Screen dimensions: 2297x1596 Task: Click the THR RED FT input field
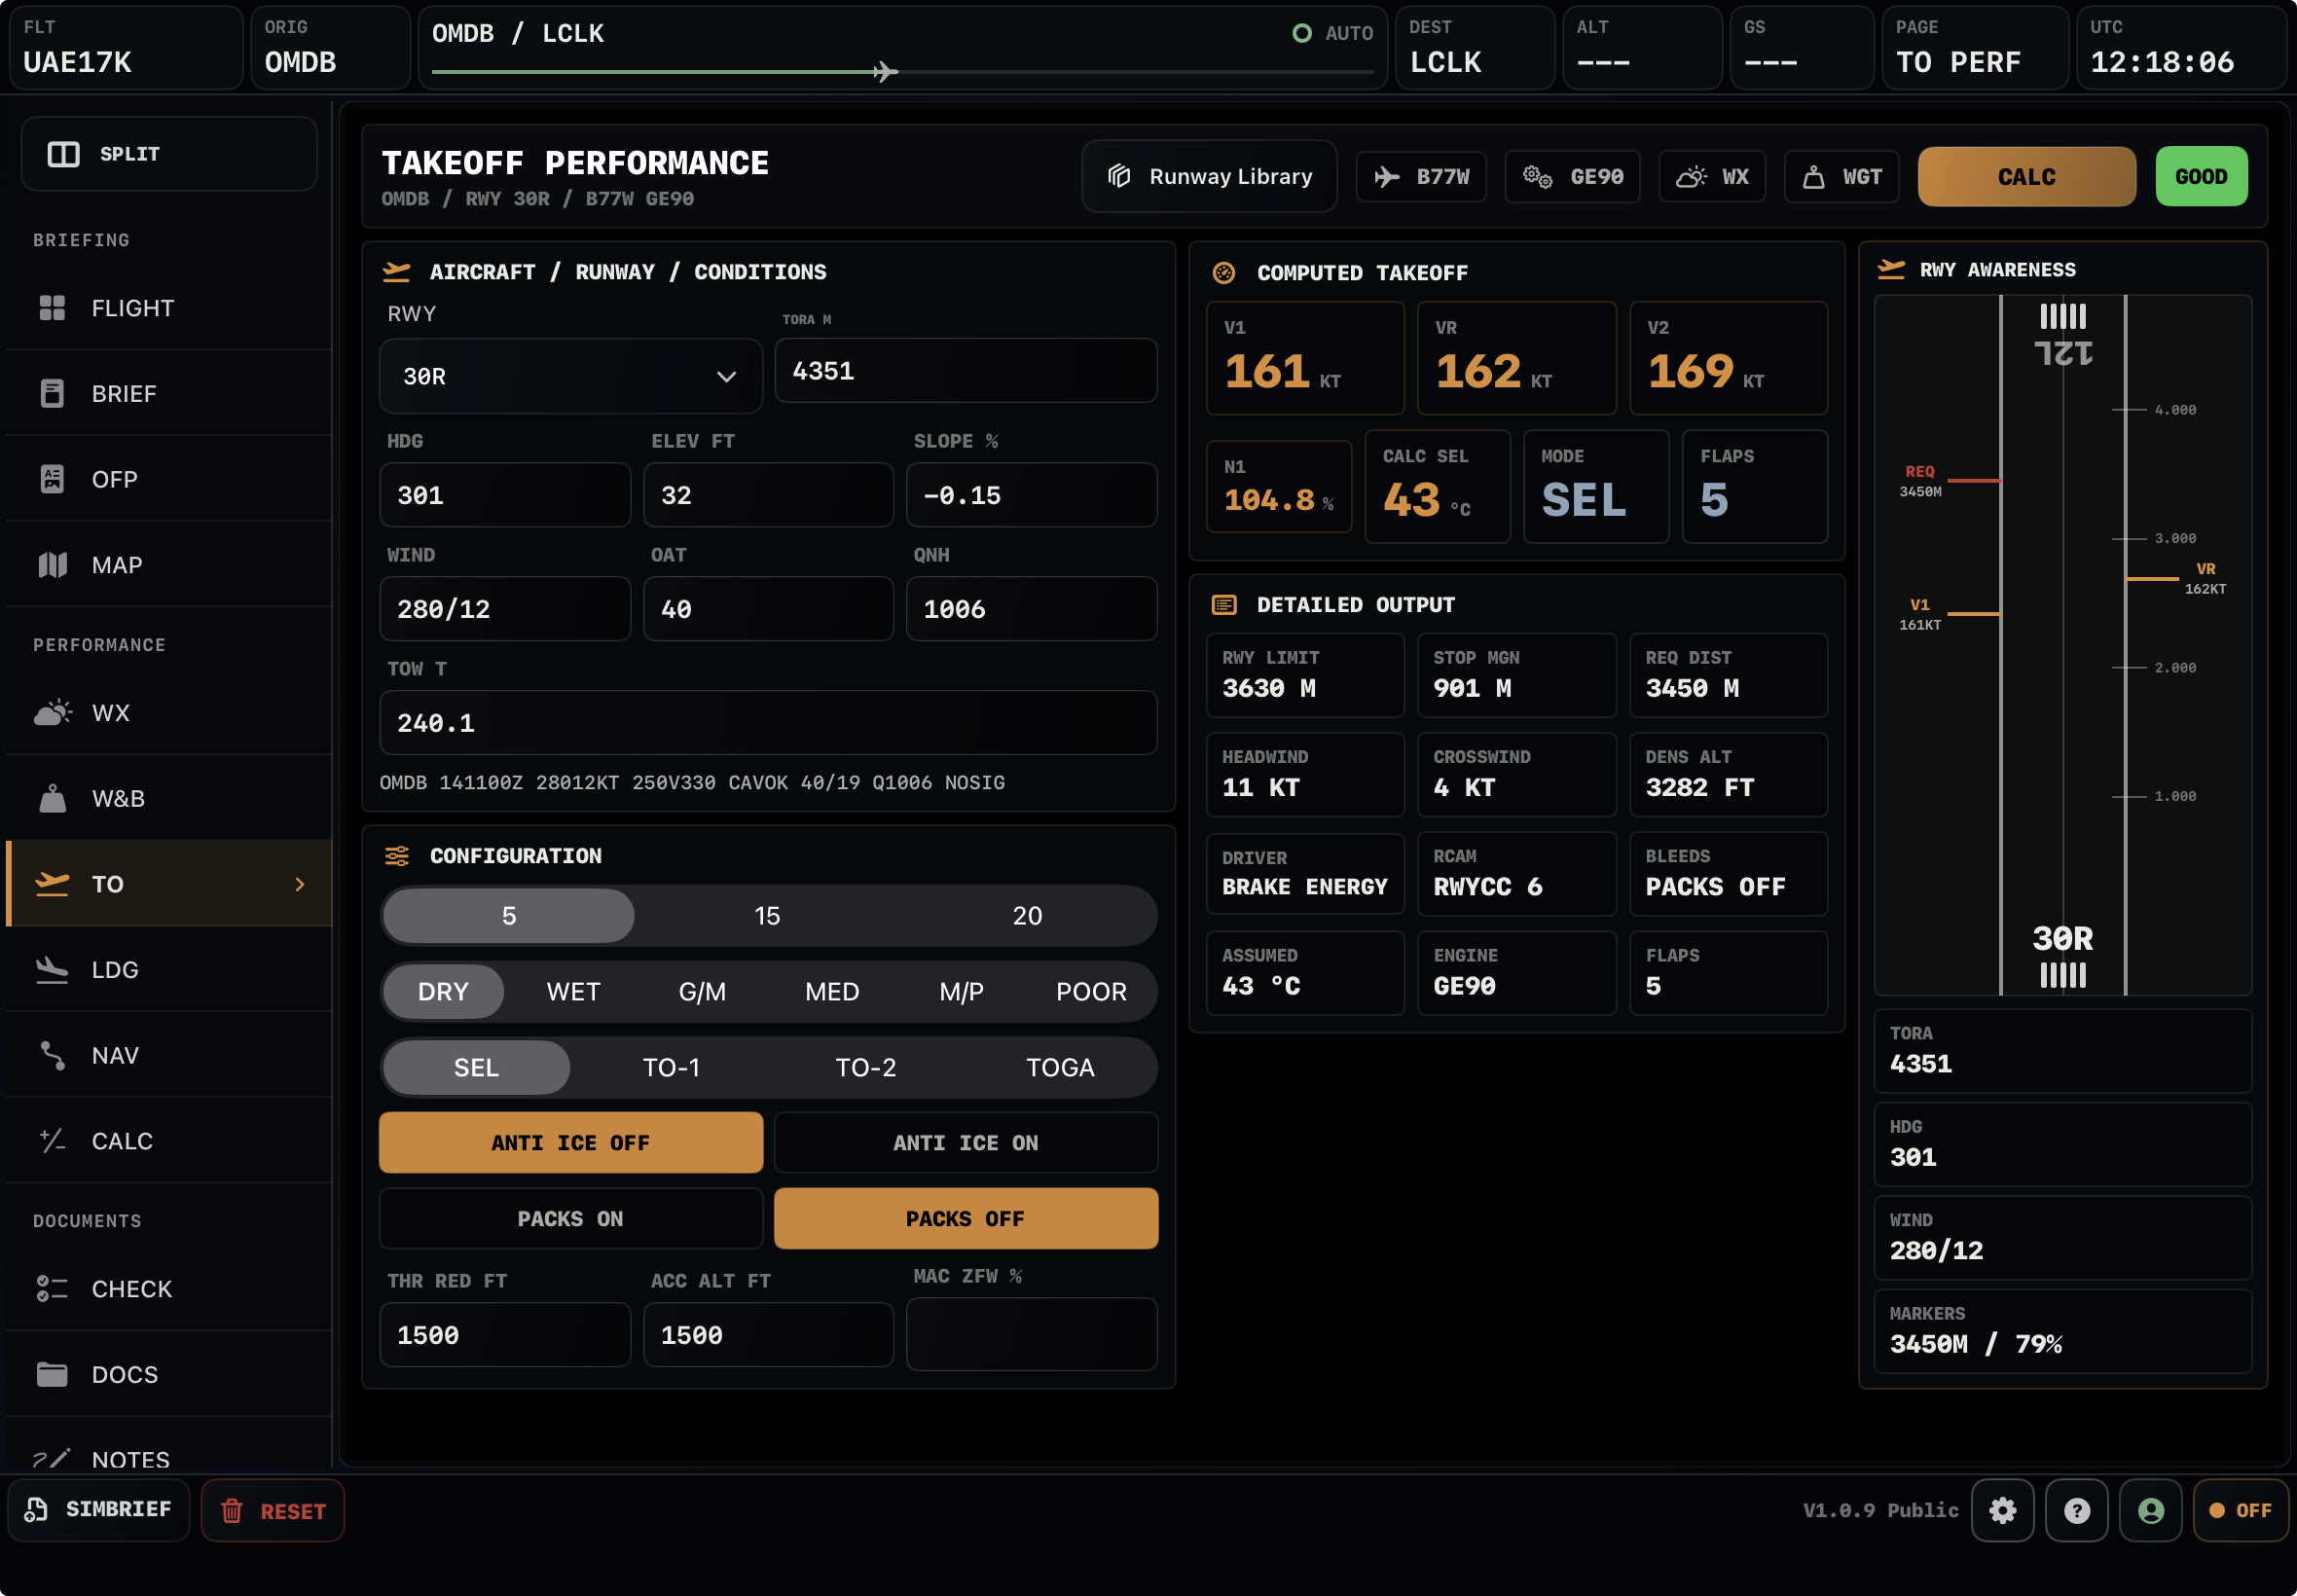(505, 1335)
